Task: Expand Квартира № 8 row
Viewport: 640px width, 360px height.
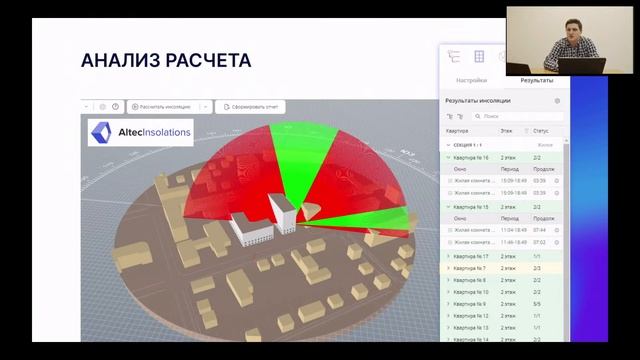Action: [448, 280]
